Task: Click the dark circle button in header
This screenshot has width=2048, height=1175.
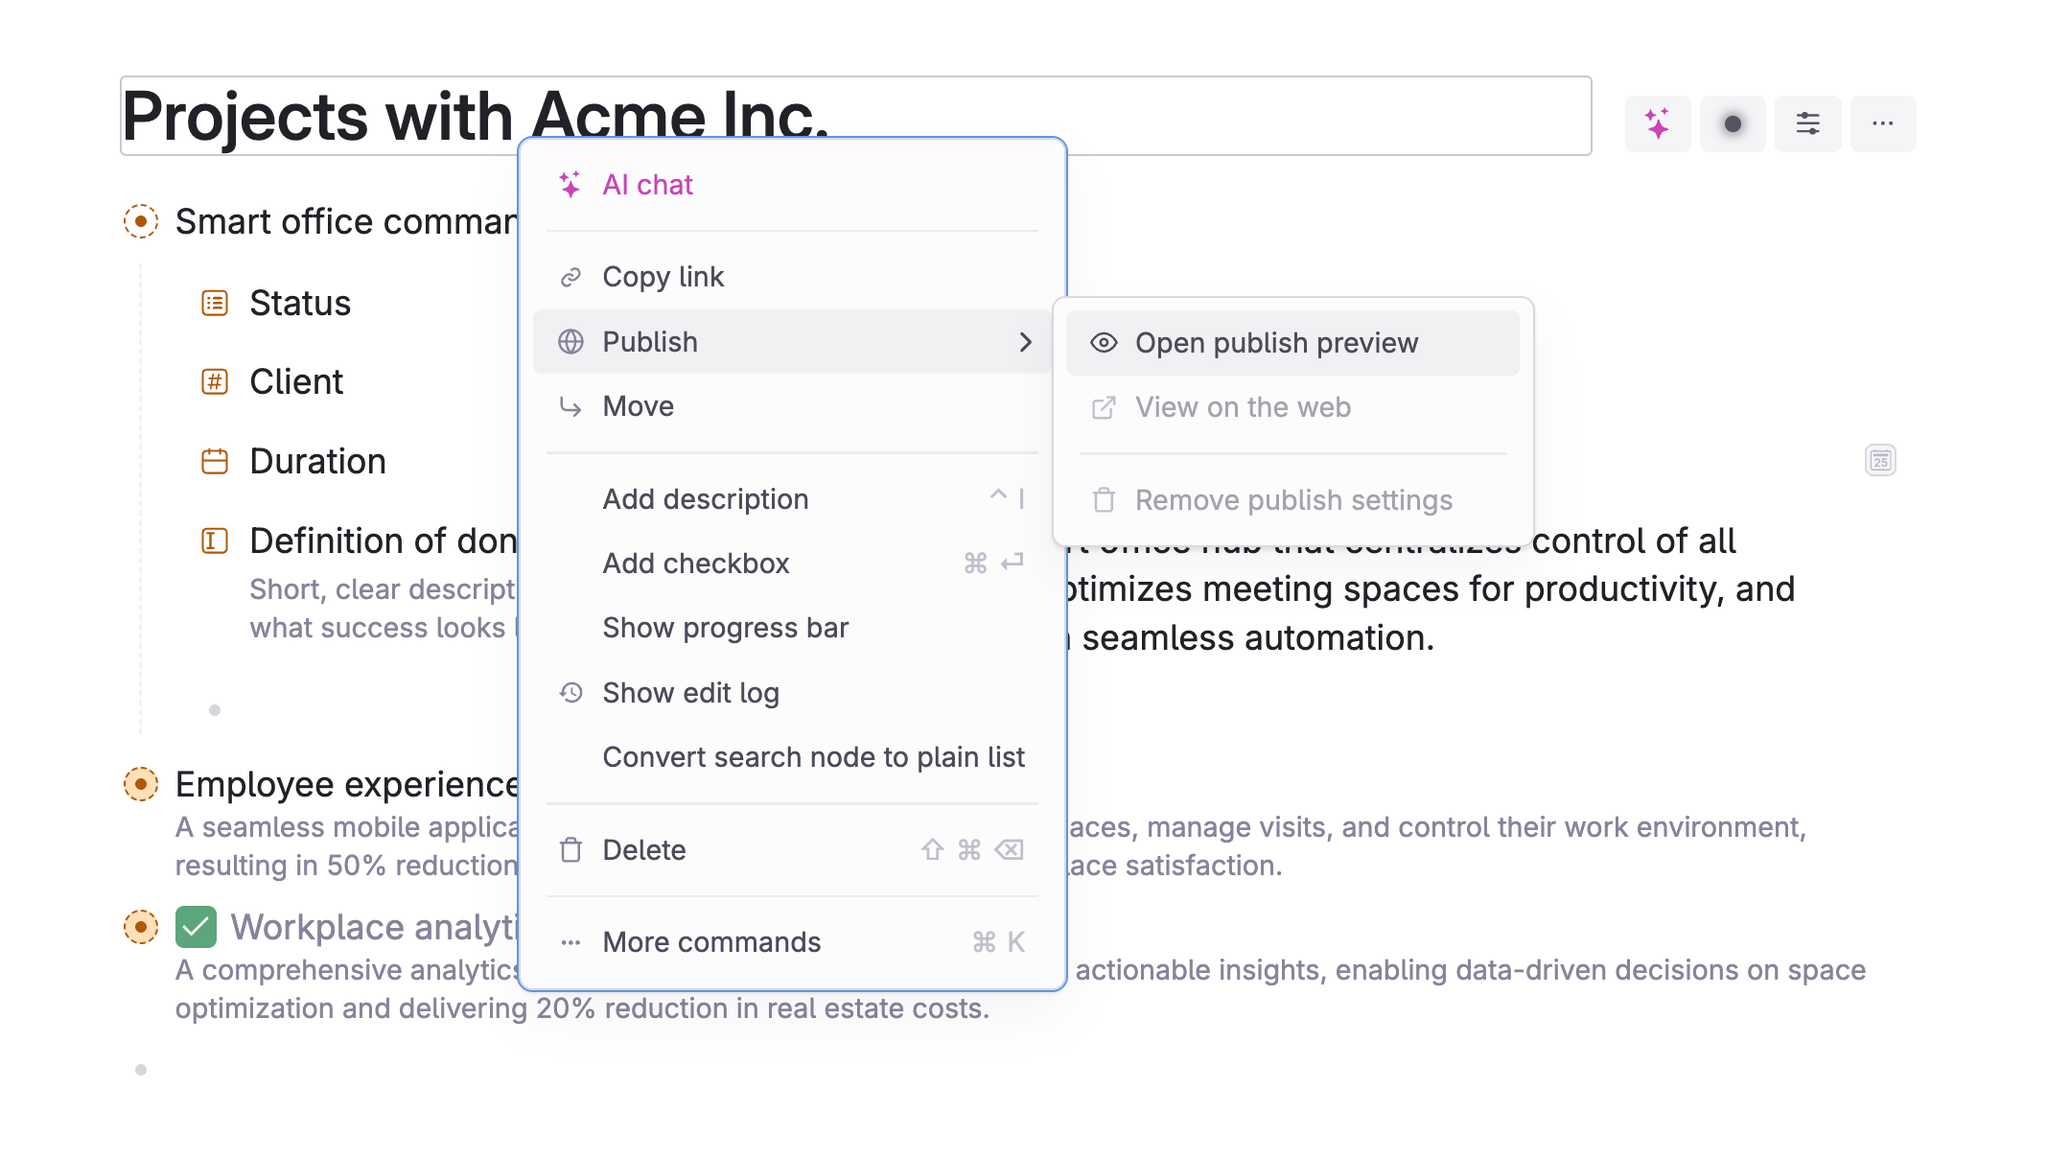Action: pos(1733,124)
